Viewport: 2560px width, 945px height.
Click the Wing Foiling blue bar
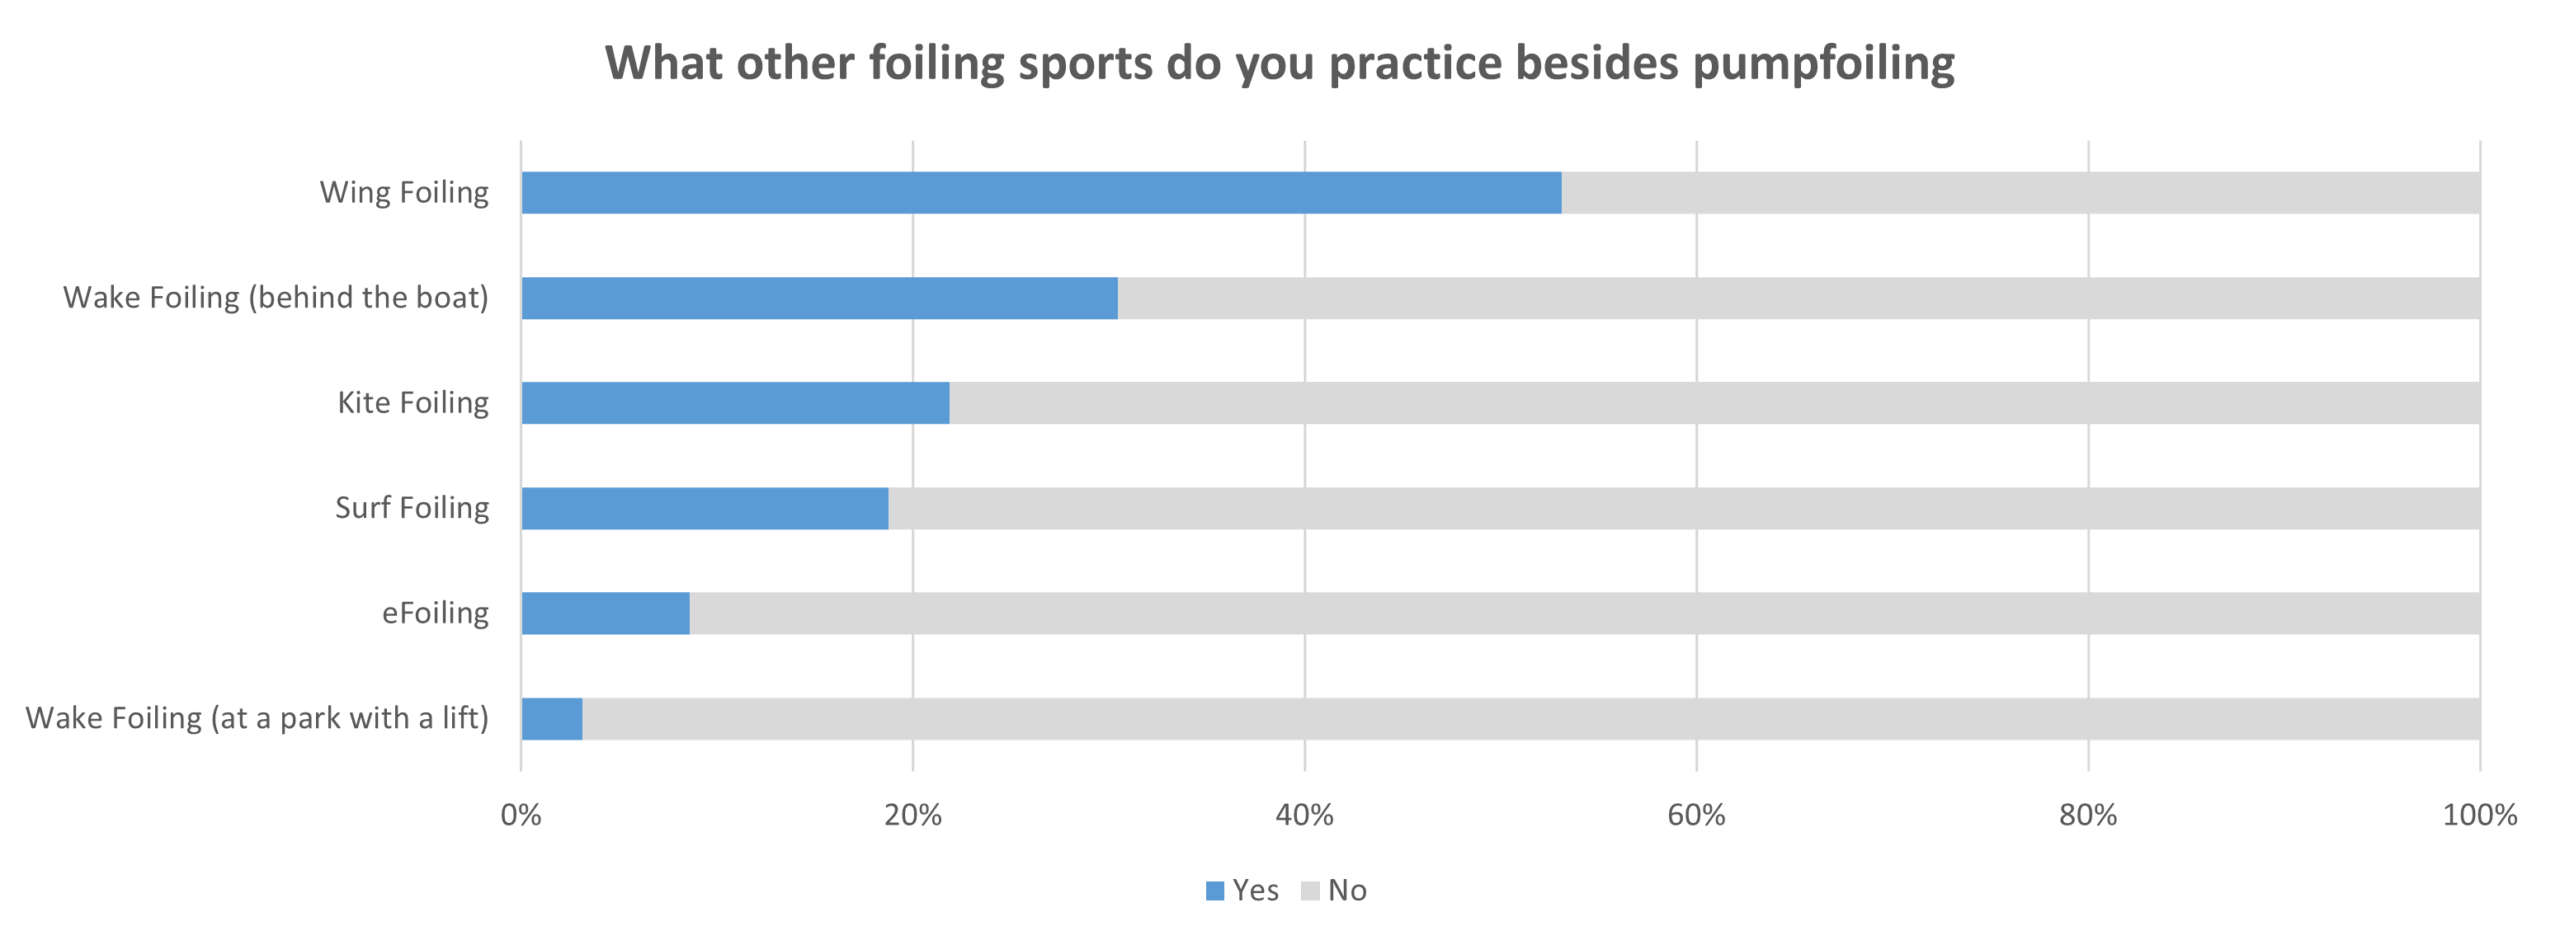coord(1040,193)
